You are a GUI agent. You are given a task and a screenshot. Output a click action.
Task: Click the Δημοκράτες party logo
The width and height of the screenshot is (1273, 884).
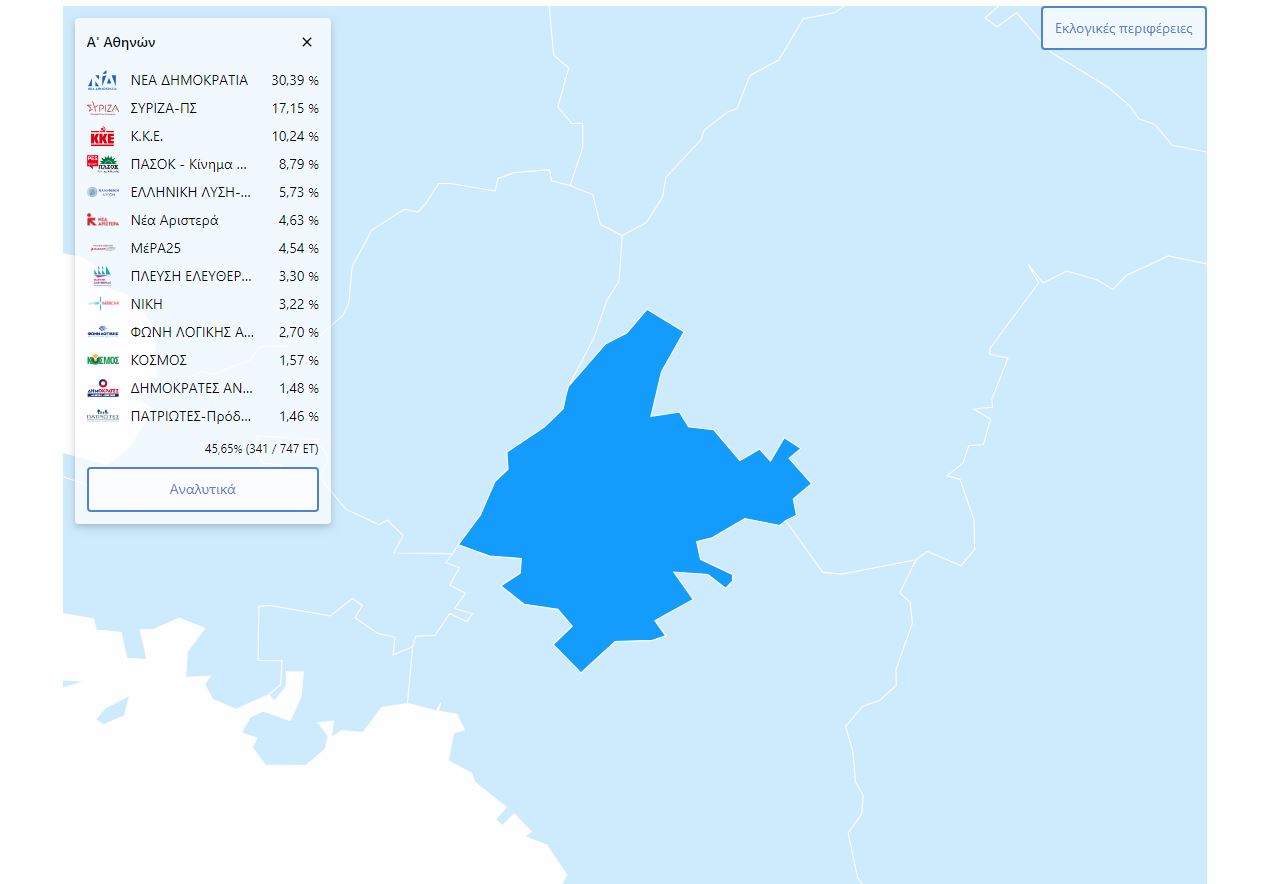(103, 388)
